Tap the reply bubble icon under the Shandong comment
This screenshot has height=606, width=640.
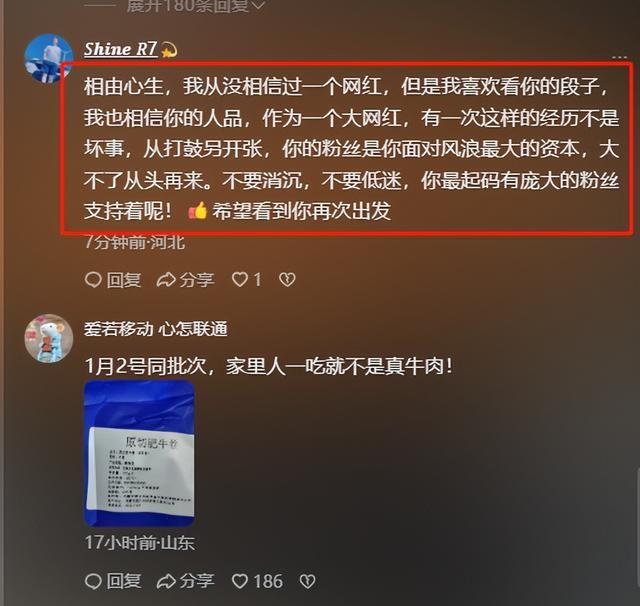pyautogui.click(x=93, y=581)
